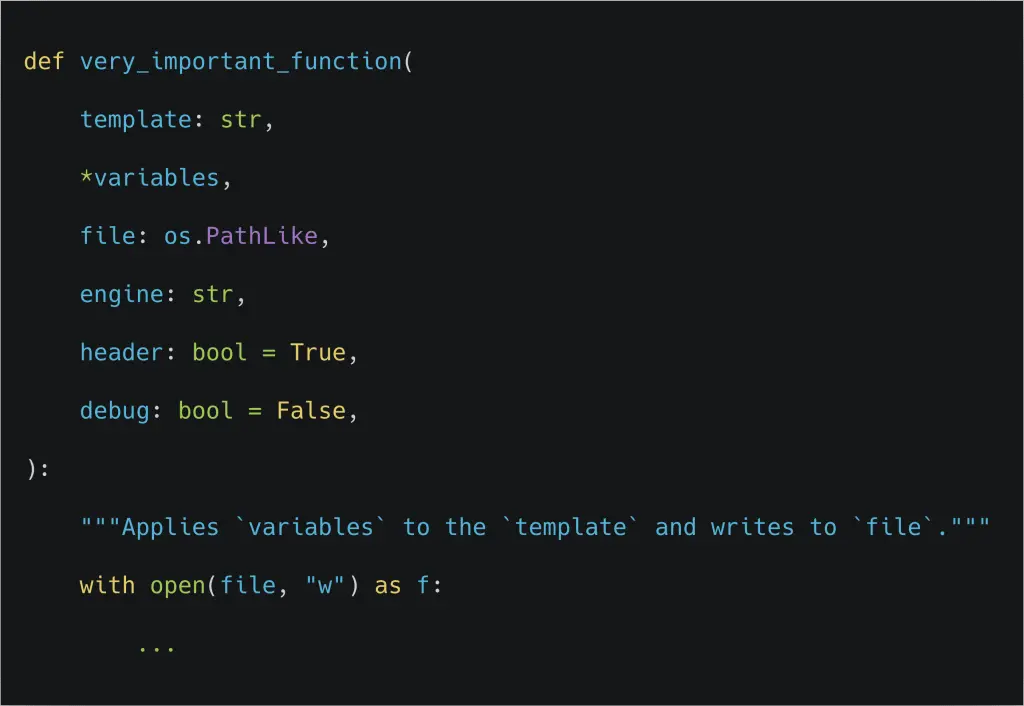Click the 'debug' parameter name
This screenshot has height=706, width=1024.
pyautogui.click(x=114, y=410)
